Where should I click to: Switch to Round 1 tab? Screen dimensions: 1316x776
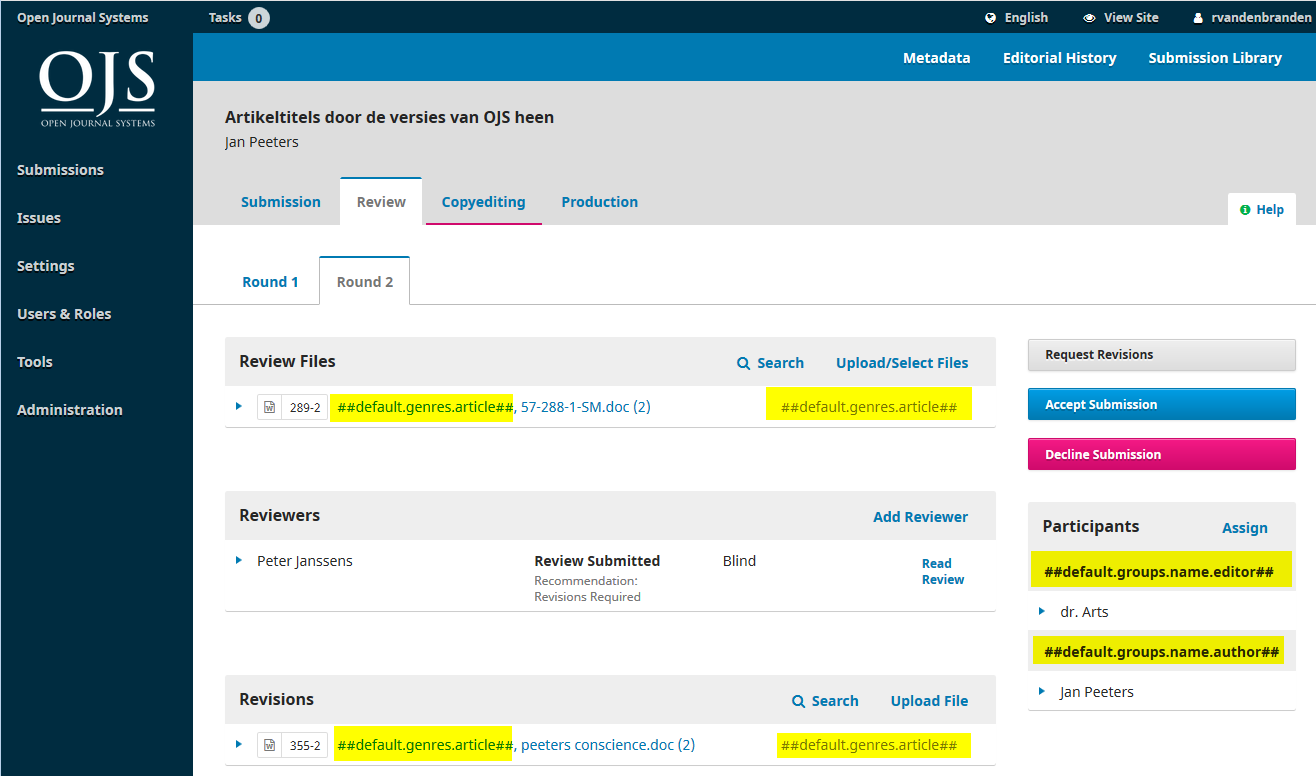pos(270,282)
